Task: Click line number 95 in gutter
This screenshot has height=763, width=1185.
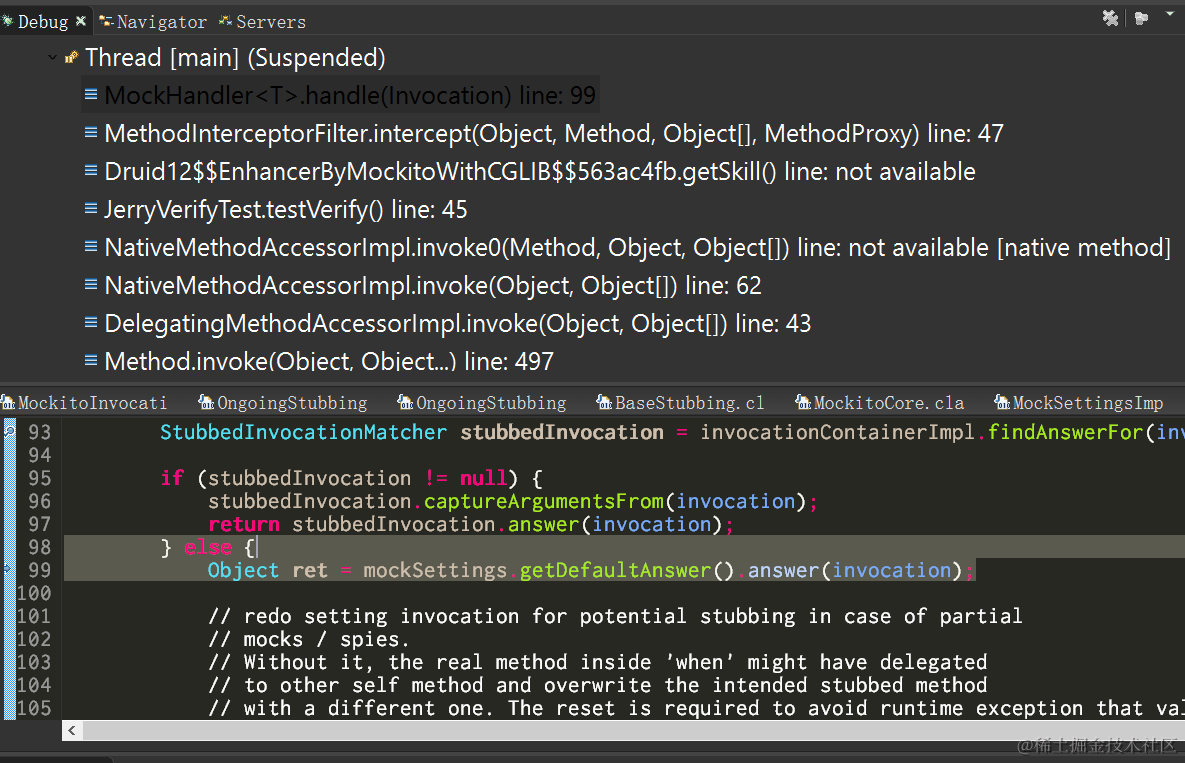Action: [39, 478]
